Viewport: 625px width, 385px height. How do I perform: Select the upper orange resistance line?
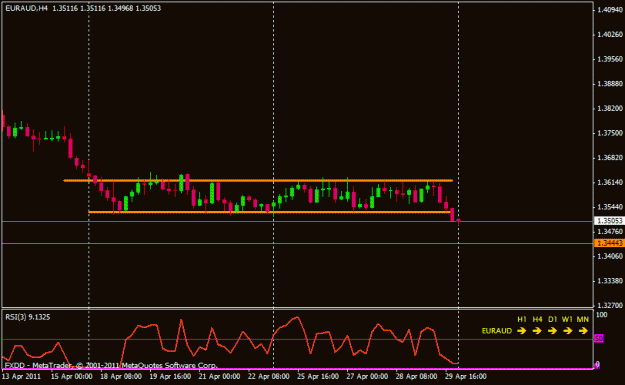point(258,181)
